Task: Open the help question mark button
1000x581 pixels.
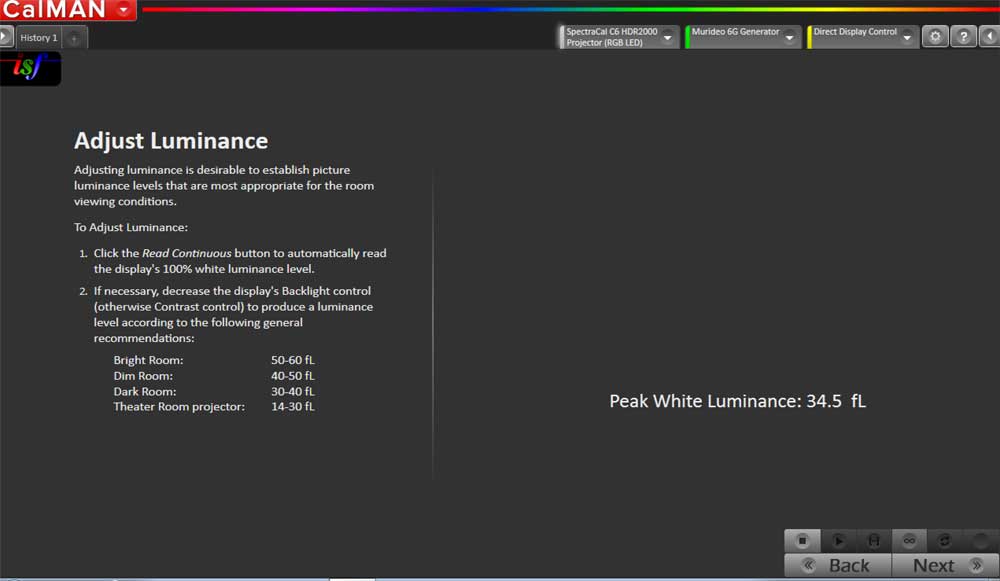Action: pos(963,37)
